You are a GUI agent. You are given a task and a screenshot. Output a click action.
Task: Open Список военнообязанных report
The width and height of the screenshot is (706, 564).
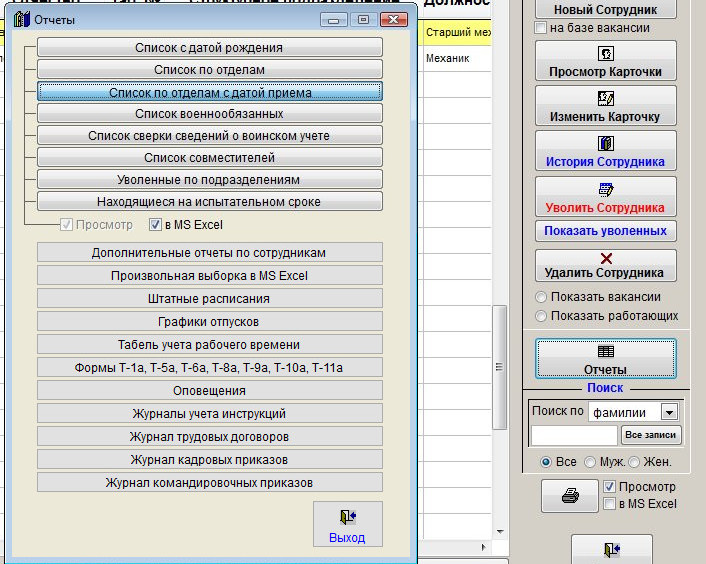[210, 113]
